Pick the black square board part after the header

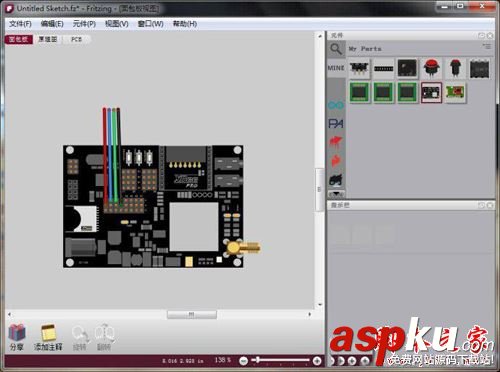[x=407, y=68]
